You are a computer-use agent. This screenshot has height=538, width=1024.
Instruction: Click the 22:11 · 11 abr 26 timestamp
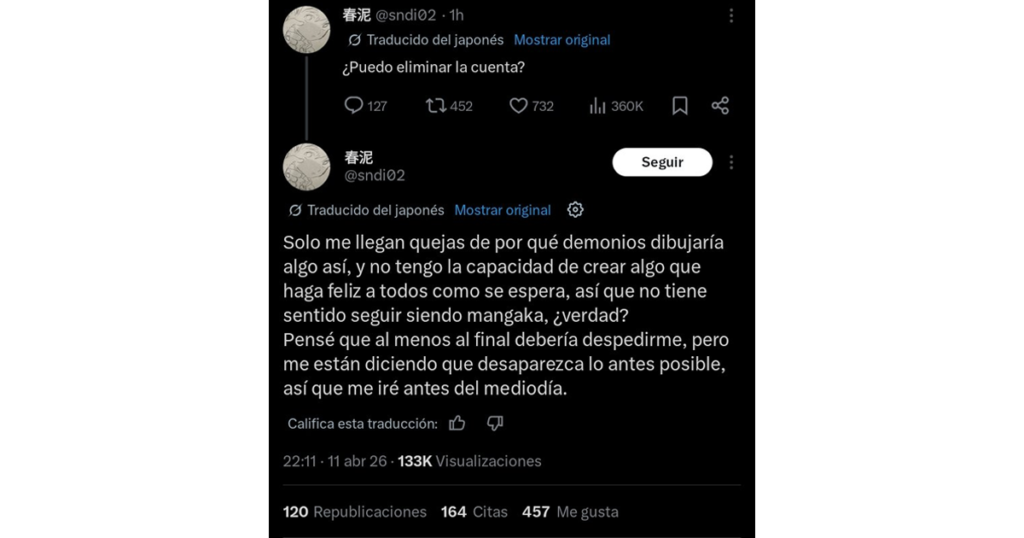[333, 461]
